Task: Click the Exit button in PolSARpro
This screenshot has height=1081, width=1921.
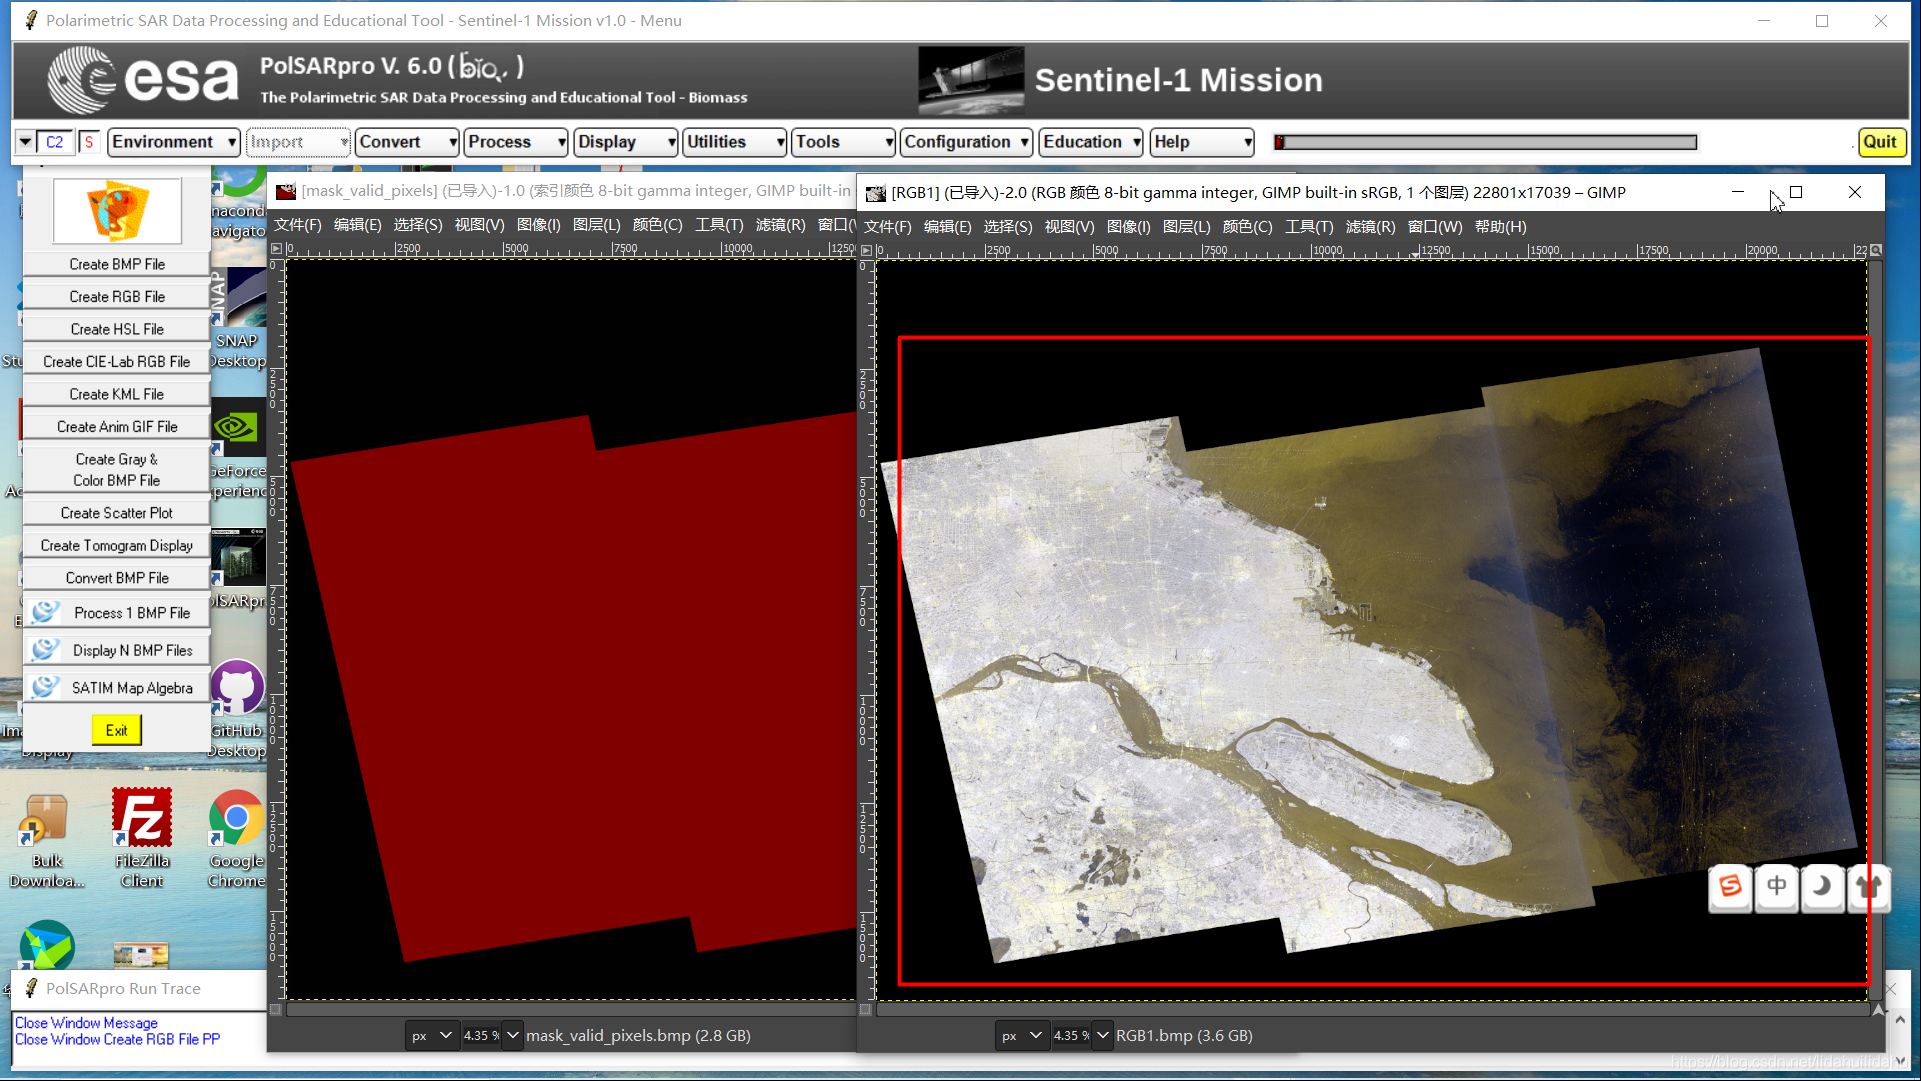Action: 117,730
